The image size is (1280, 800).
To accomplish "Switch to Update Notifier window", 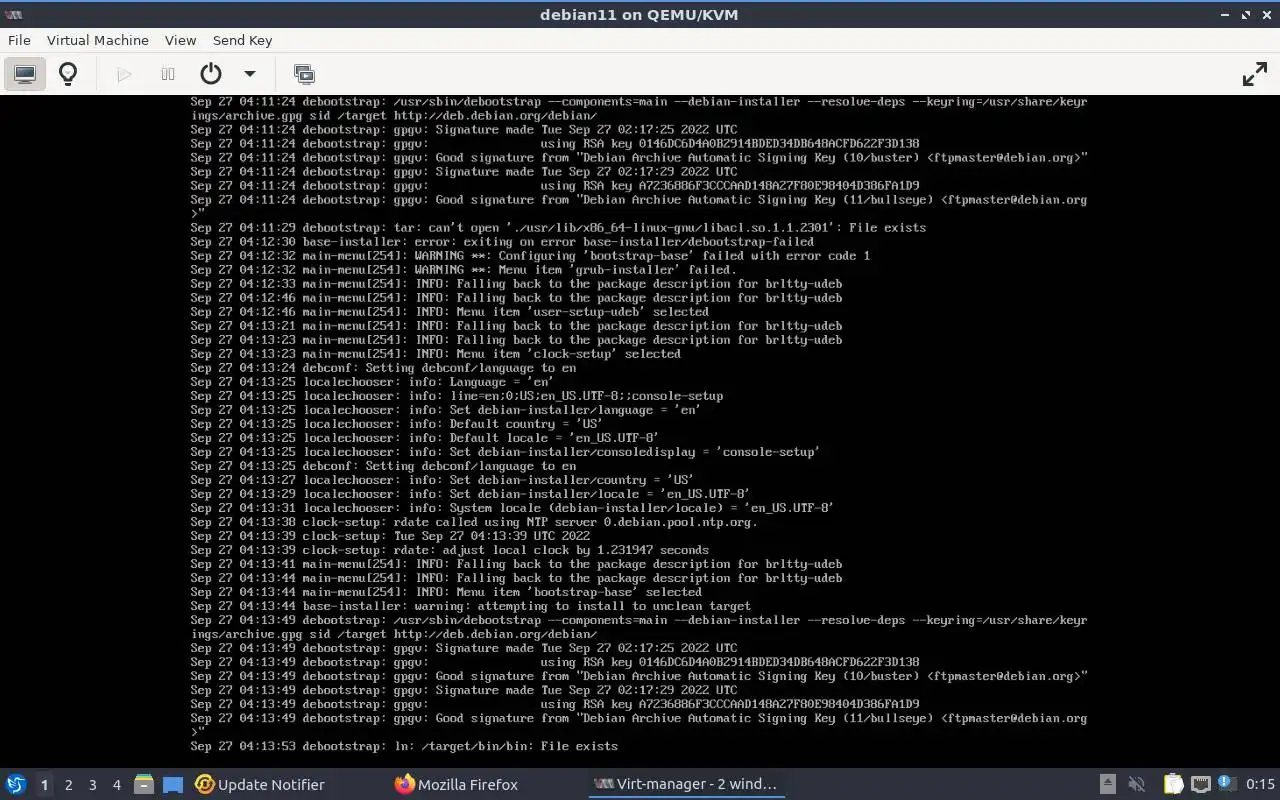I will (x=260, y=784).
